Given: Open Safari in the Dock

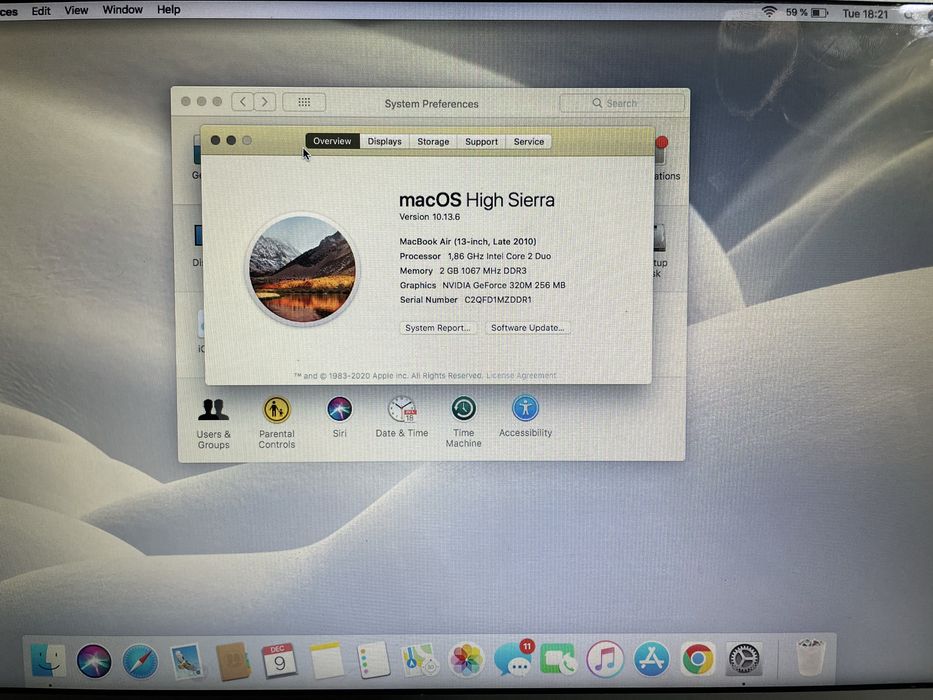Looking at the screenshot, I should [140, 661].
